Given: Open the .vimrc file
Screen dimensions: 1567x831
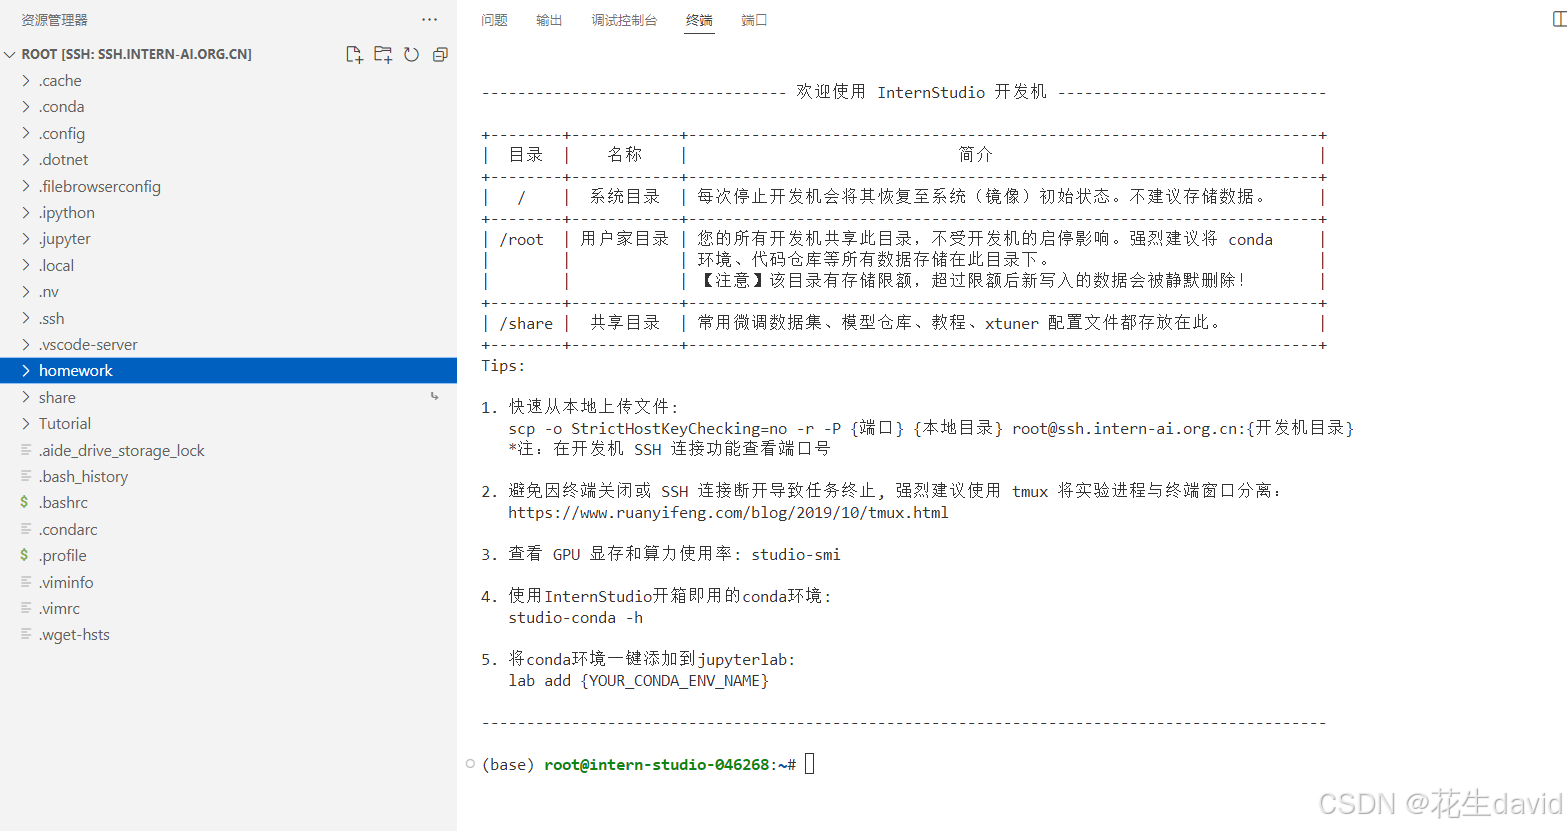Looking at the screenshot, I should click(228, 608).
